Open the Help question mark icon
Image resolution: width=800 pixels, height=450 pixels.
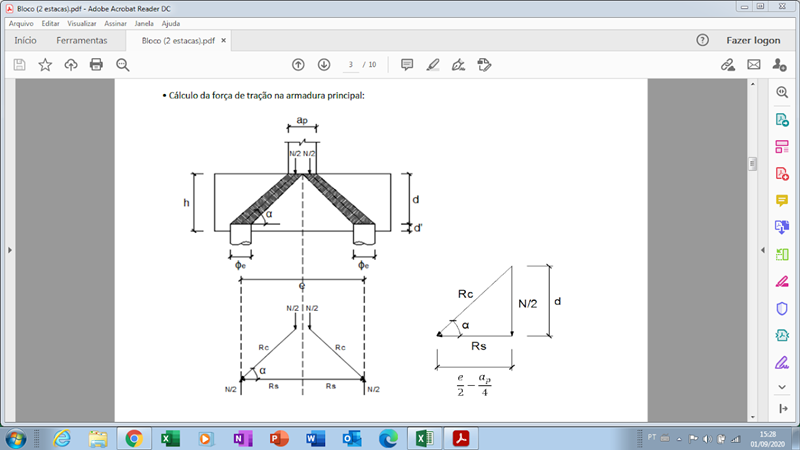pyautogui.click(x=703, y=40)
